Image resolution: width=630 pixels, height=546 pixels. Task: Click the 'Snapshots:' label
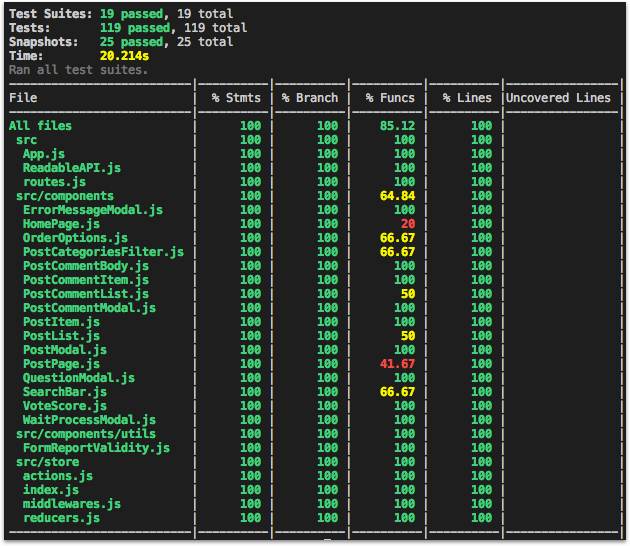click(43, 42)
